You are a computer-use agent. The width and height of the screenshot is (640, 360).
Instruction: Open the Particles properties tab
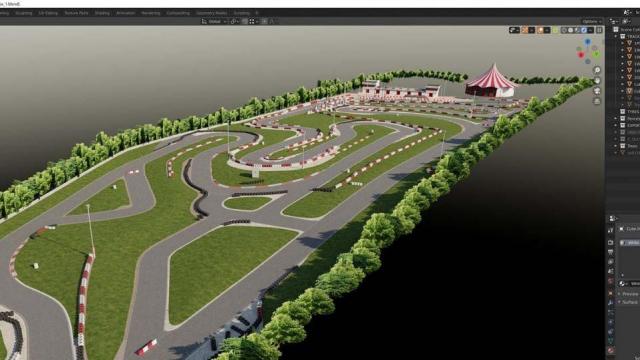pyautogui.click(x=611, y=312)
